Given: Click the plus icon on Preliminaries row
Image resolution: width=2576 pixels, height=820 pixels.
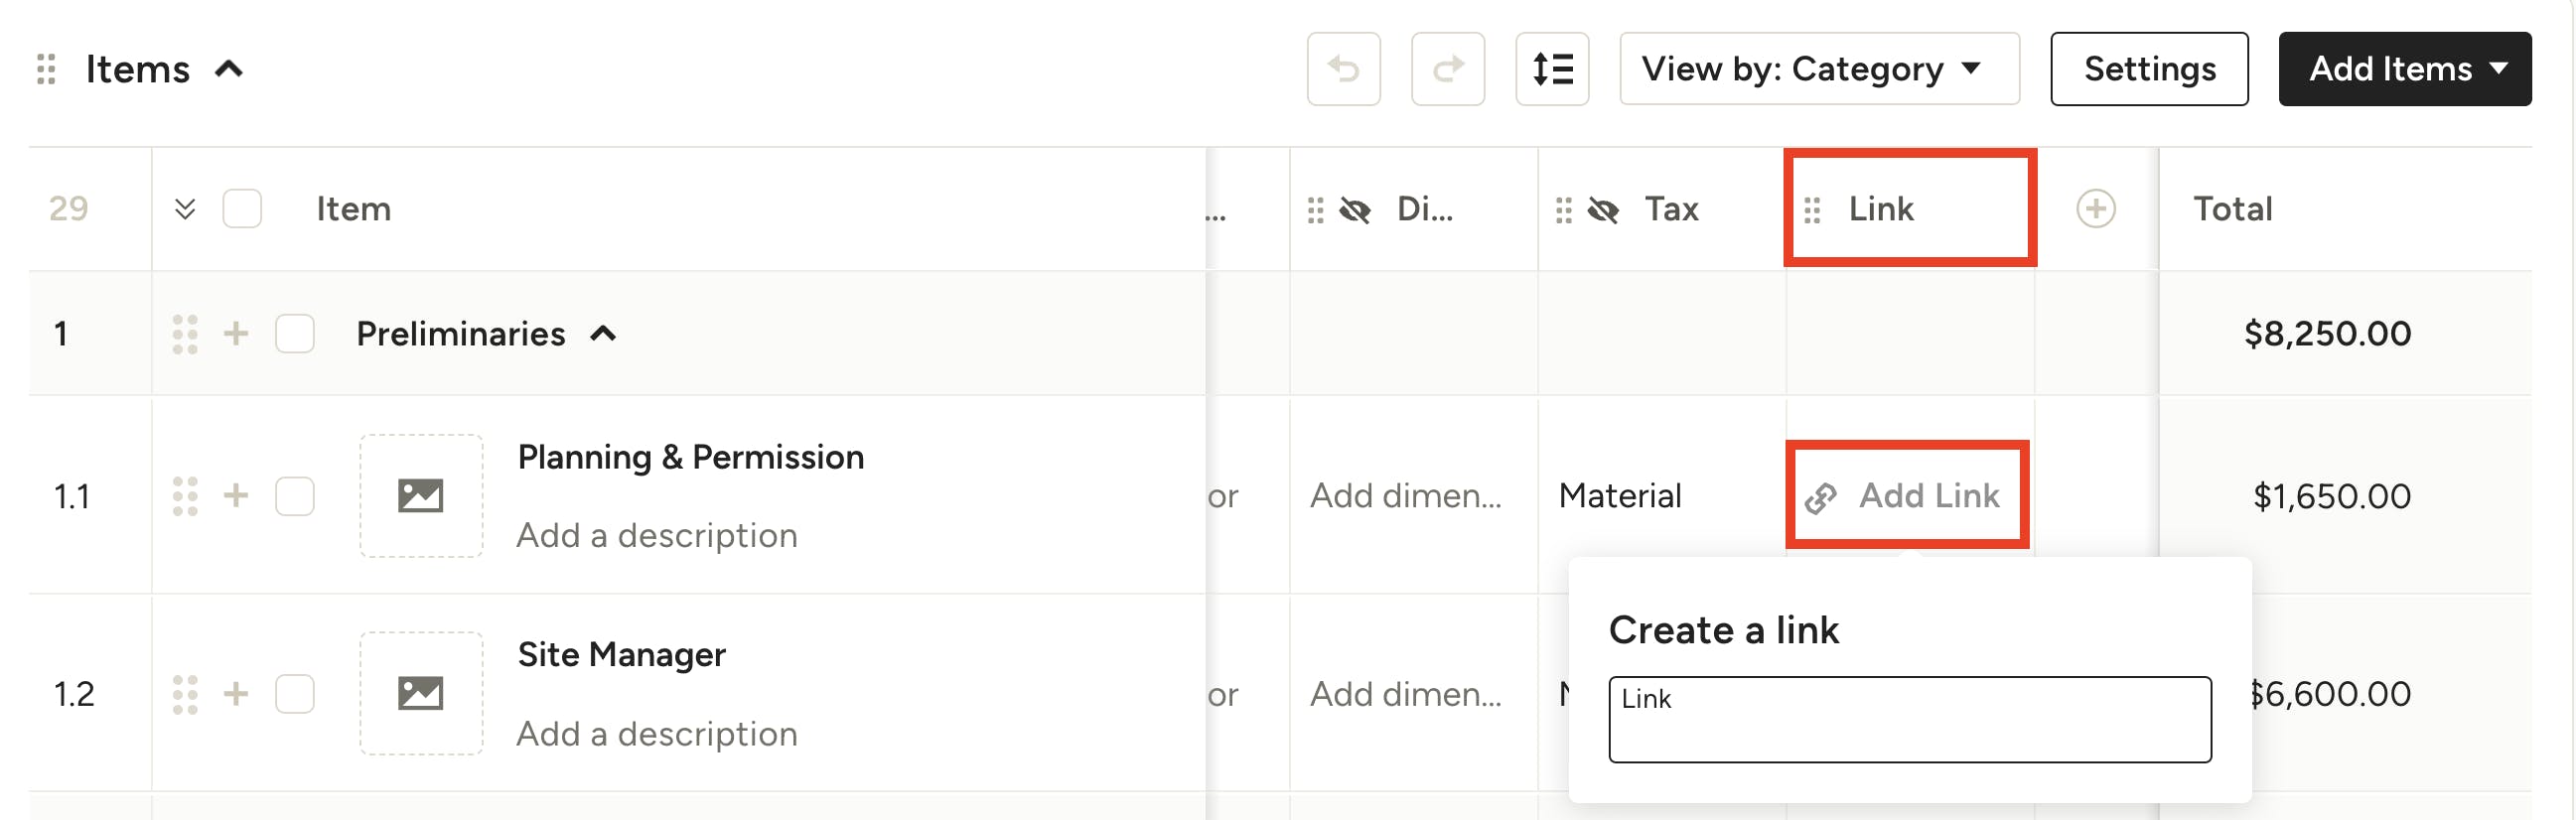Looking at the screenshot, I should point(236,333).
